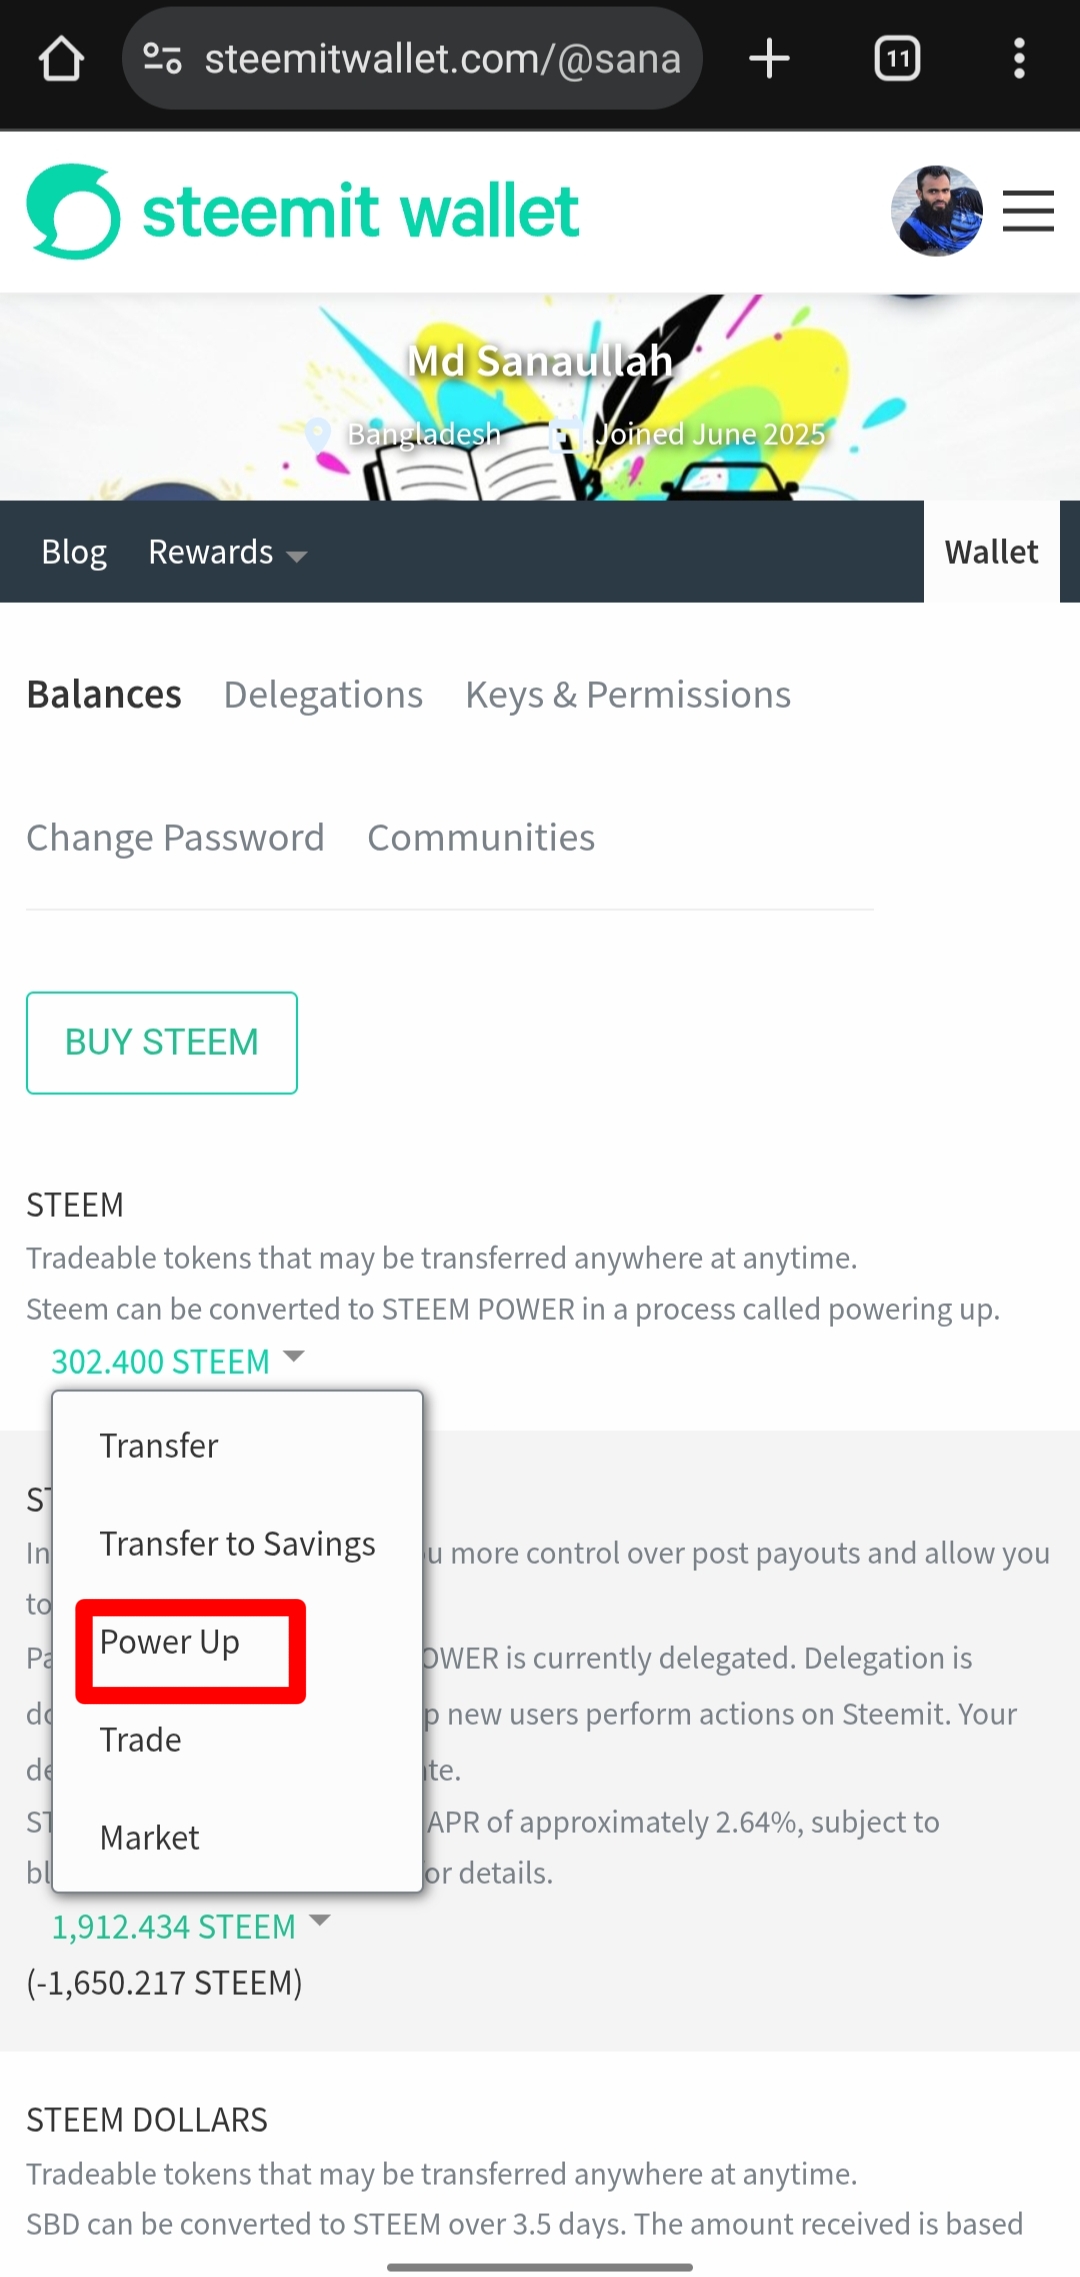The width and height of the screenshot is (1080, 2277).
Task: Expand the Rewards dropdown
Action: [227, 552]
